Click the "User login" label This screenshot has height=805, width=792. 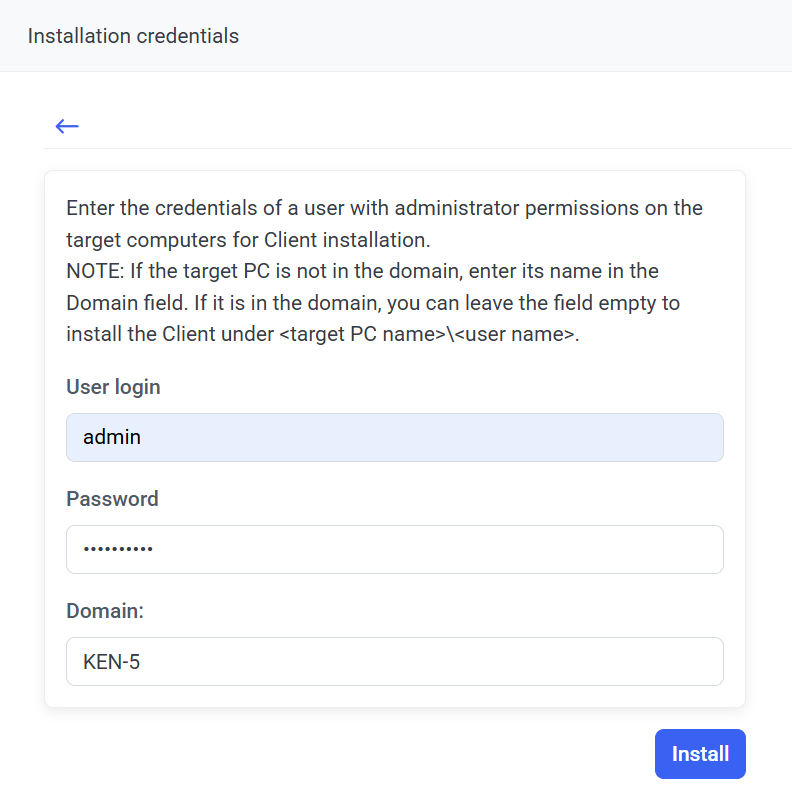[113, 387]
